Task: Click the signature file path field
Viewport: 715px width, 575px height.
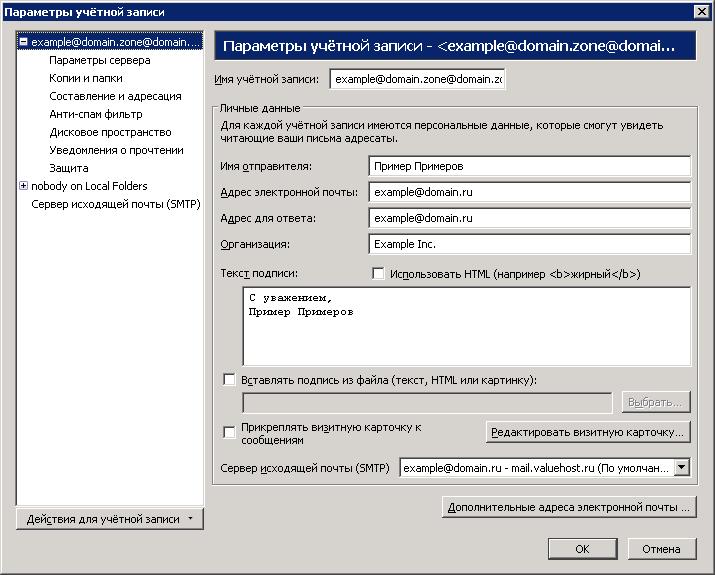Action: click(x=427, y=403)
